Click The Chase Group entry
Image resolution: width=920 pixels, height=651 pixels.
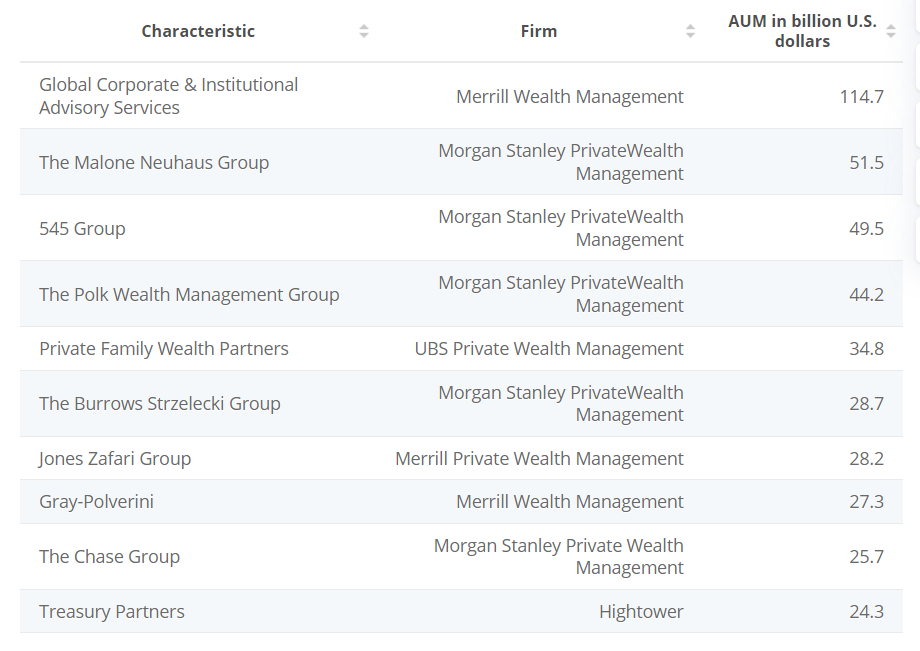pyautogui.click(x=109, y=556)
